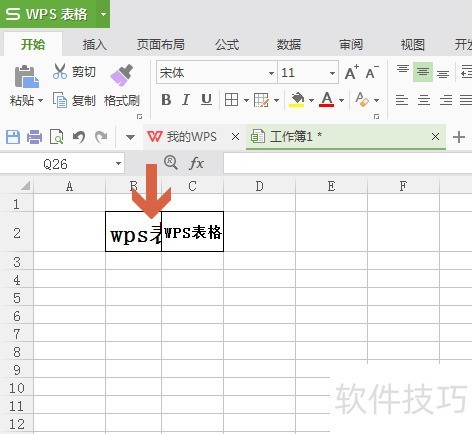
Task: Redo the last action
Action: point(101,137)
